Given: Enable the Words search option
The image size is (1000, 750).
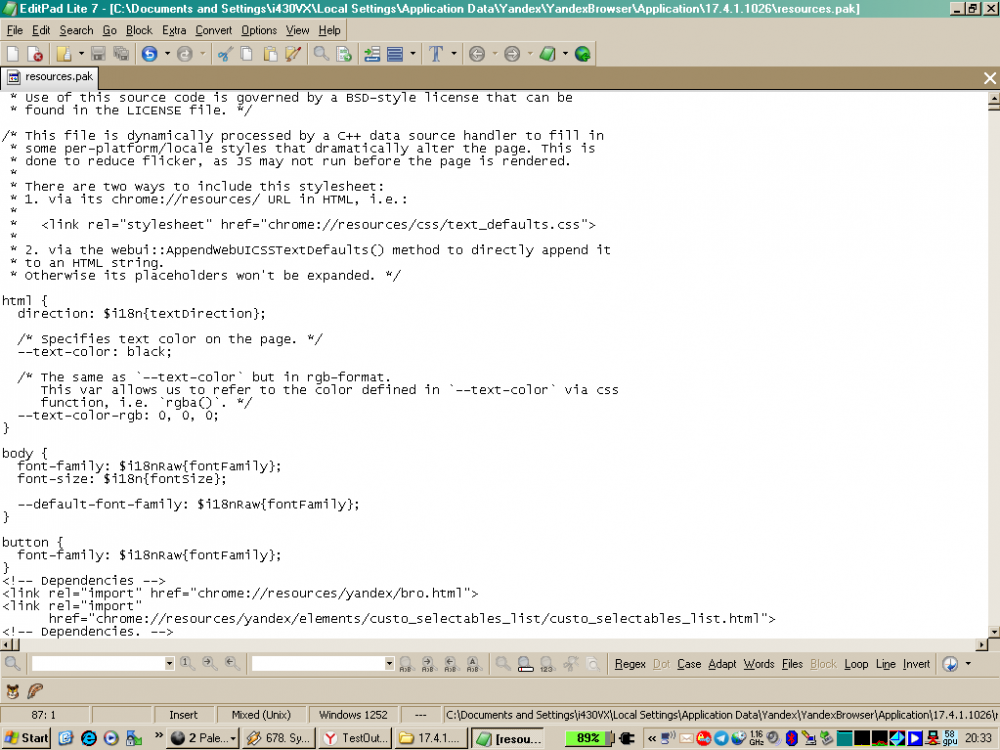Looking at the screenshot, I should [x=758, y=664].
